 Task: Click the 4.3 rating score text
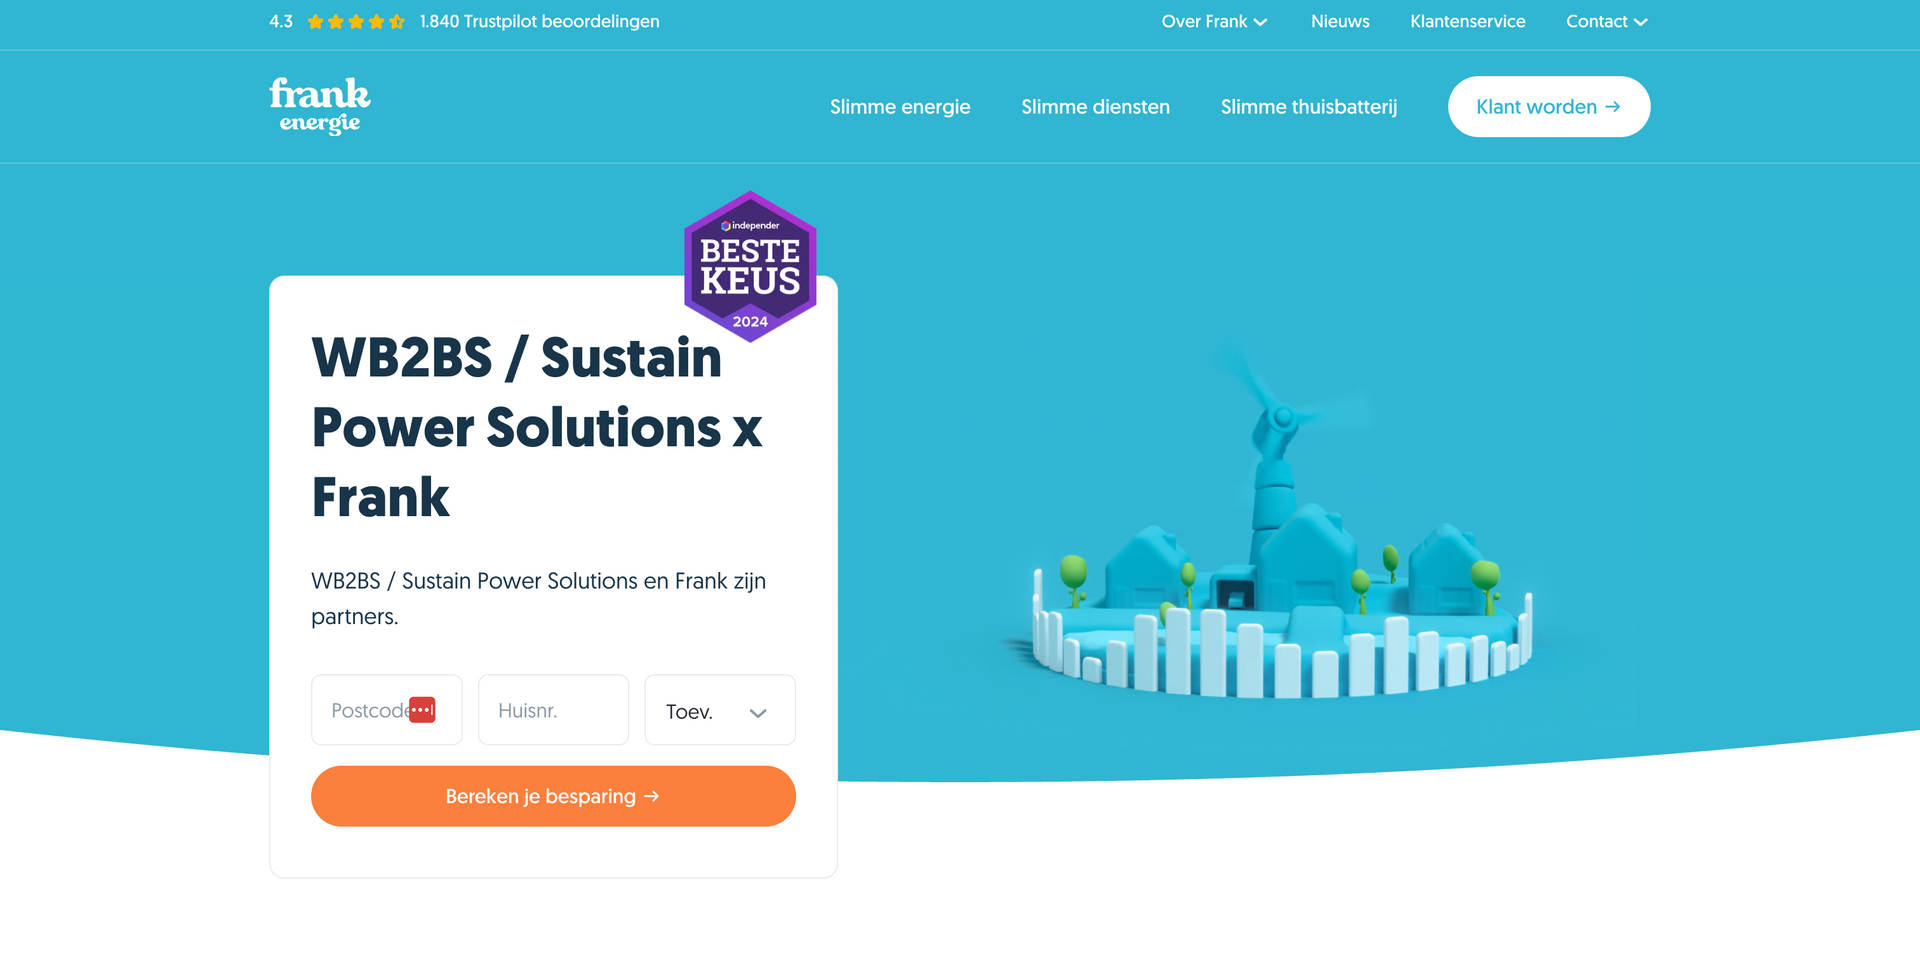pyautogui.click(x=281, y=22)
